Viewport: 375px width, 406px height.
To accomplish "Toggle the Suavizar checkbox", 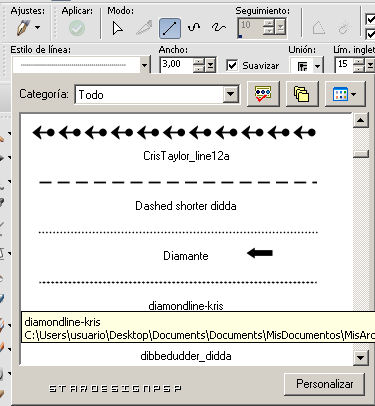I will point(232,65).
